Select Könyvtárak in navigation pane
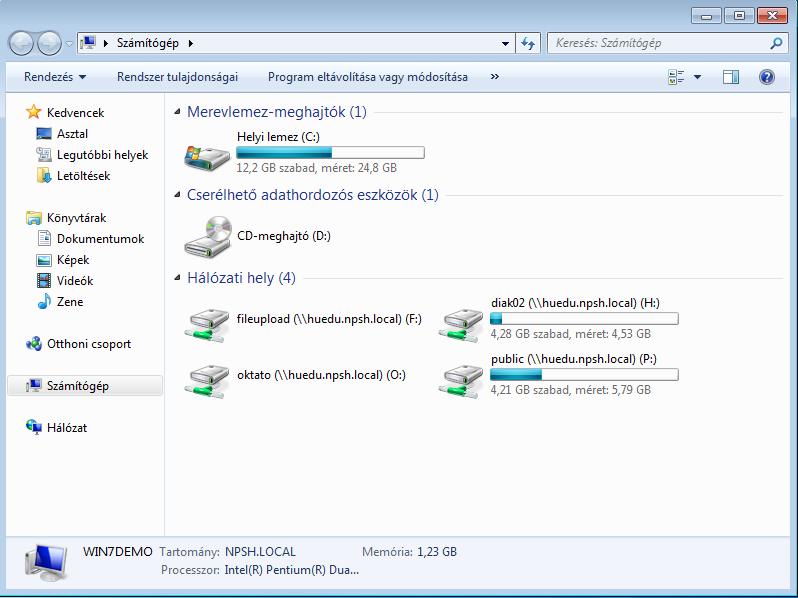The image size is (798, 598). 76,218
